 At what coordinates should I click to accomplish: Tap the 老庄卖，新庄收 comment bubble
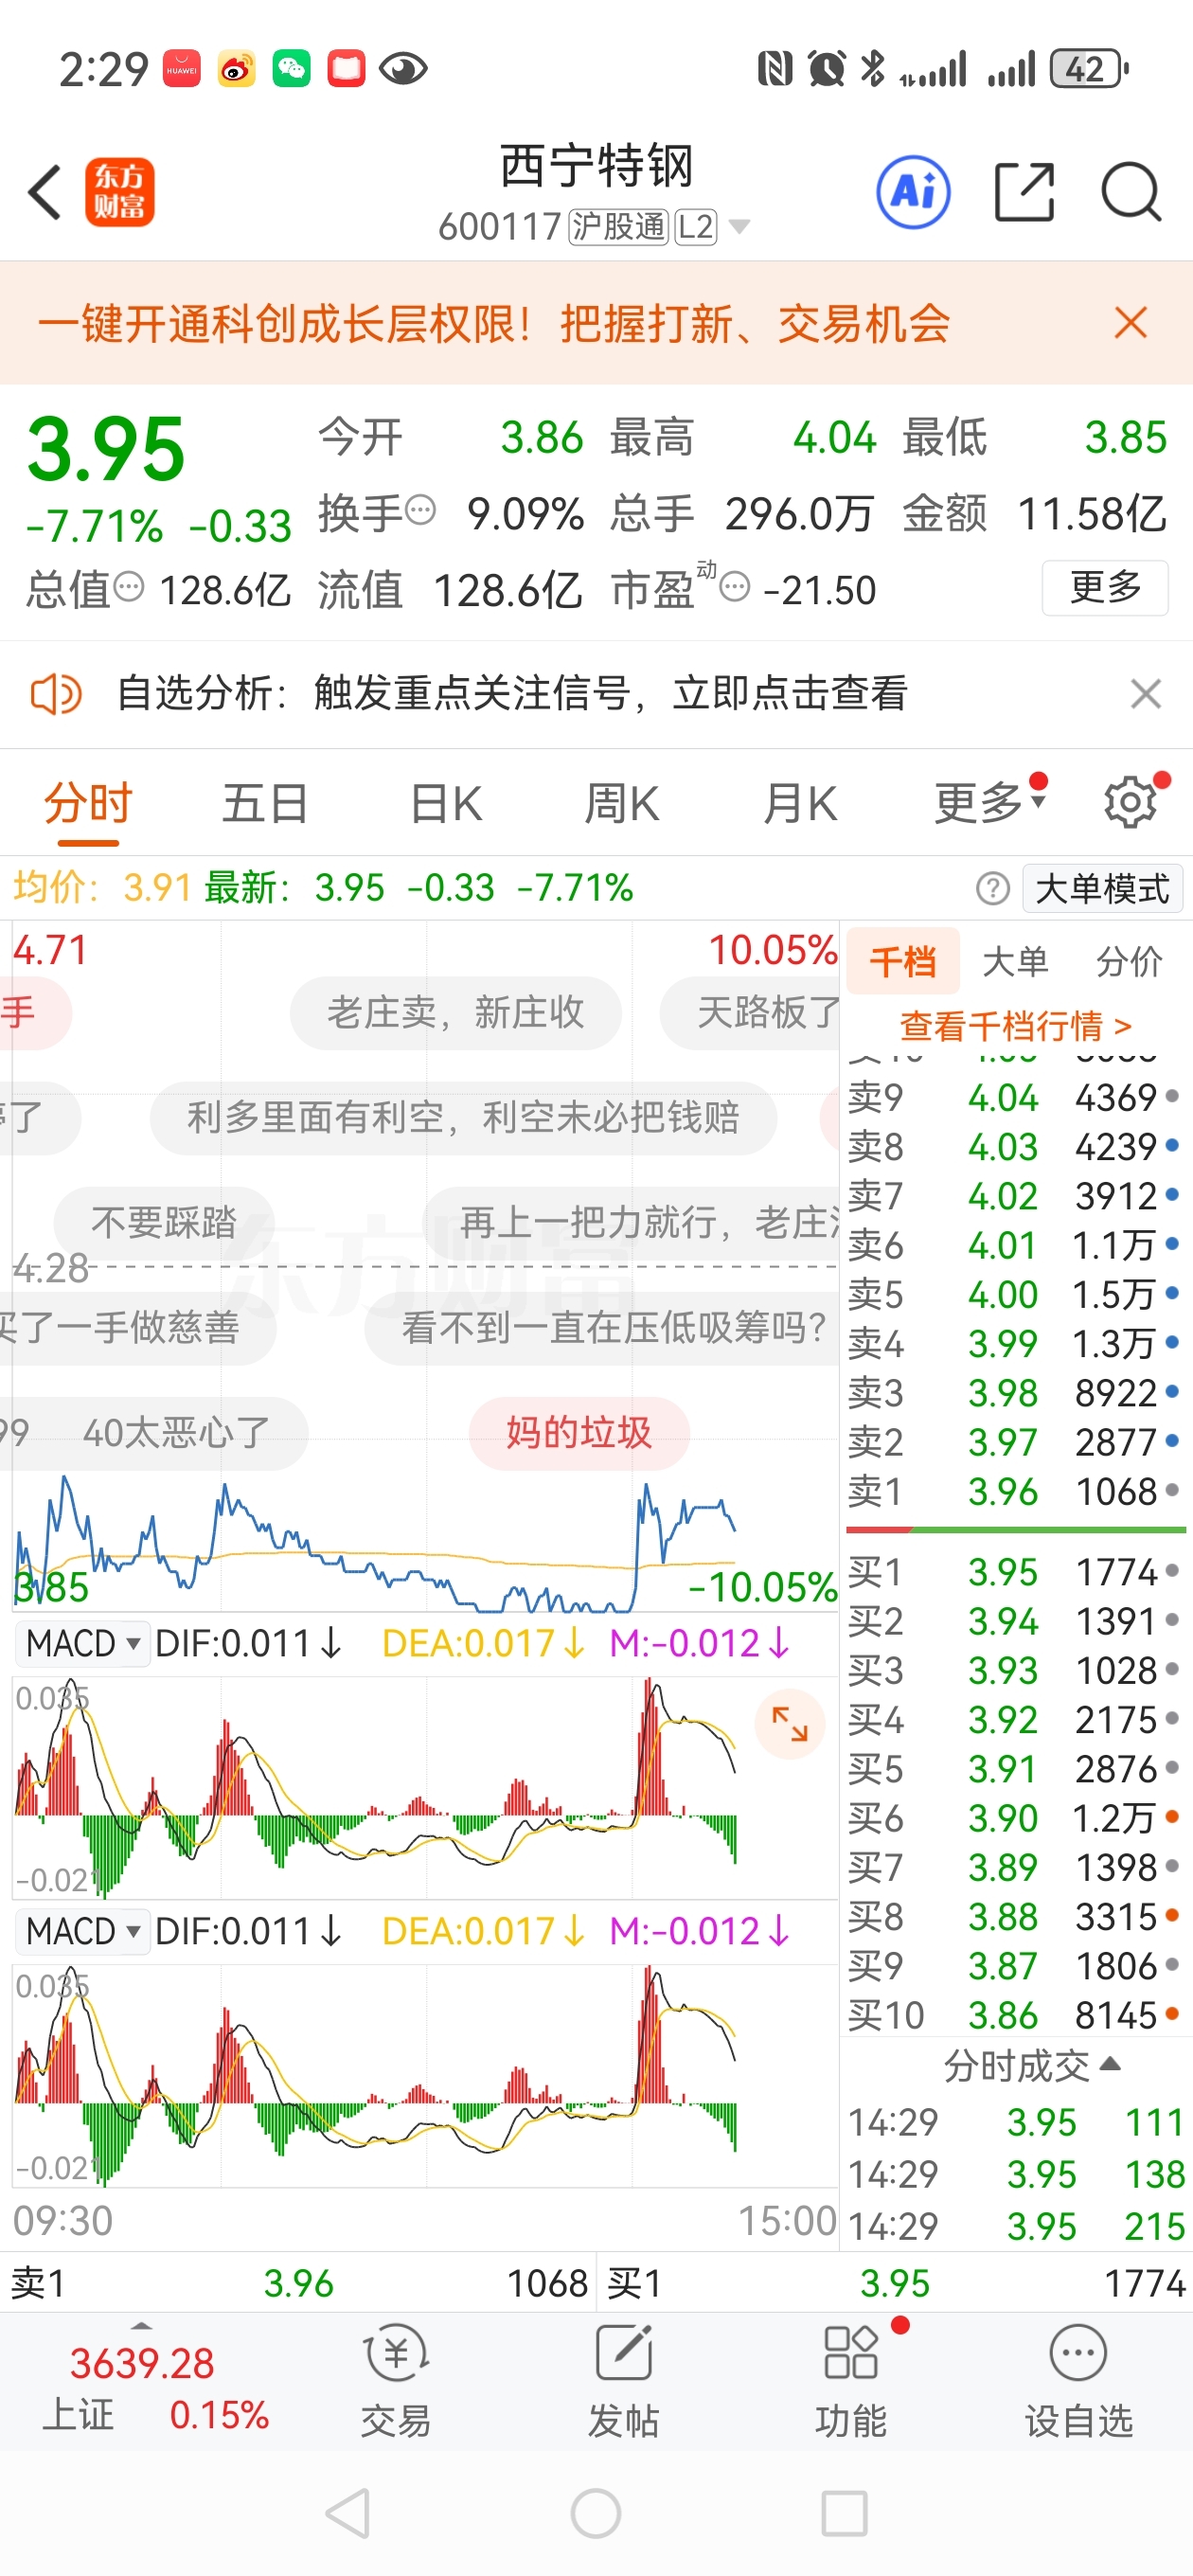point(456,1012)
